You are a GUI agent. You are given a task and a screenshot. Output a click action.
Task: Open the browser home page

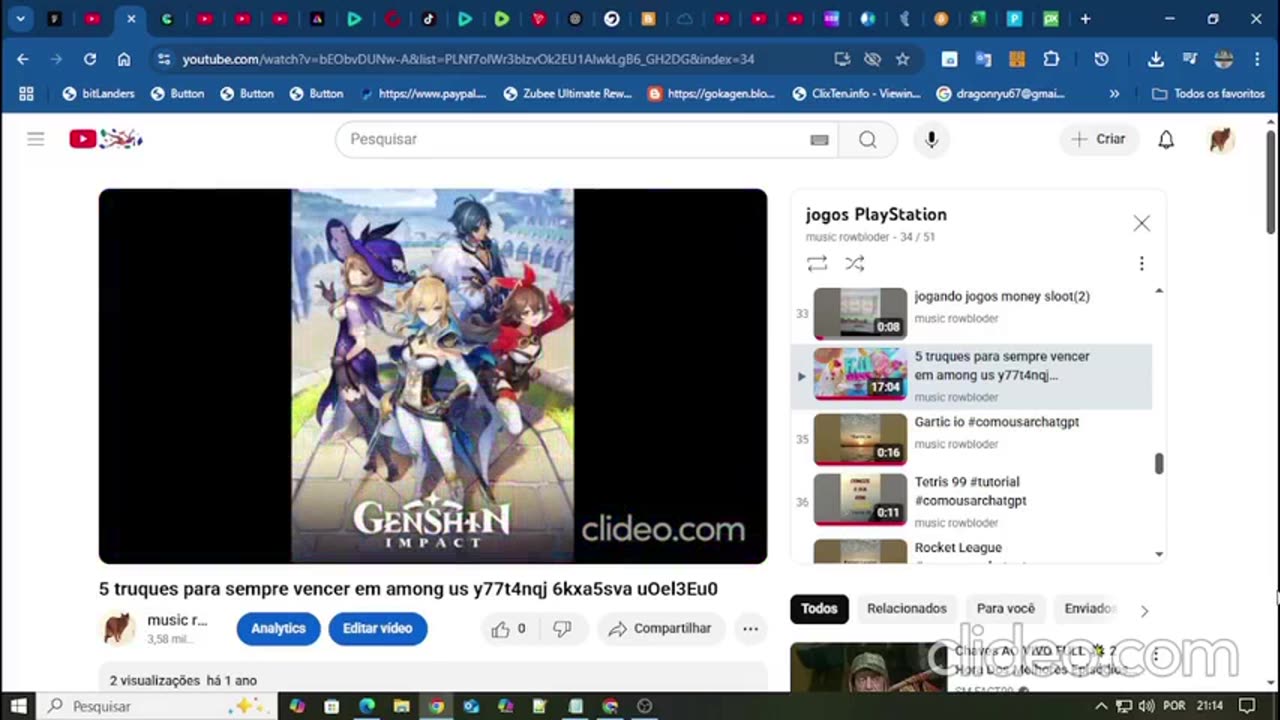pyautogui.click(x=124, y=59)
